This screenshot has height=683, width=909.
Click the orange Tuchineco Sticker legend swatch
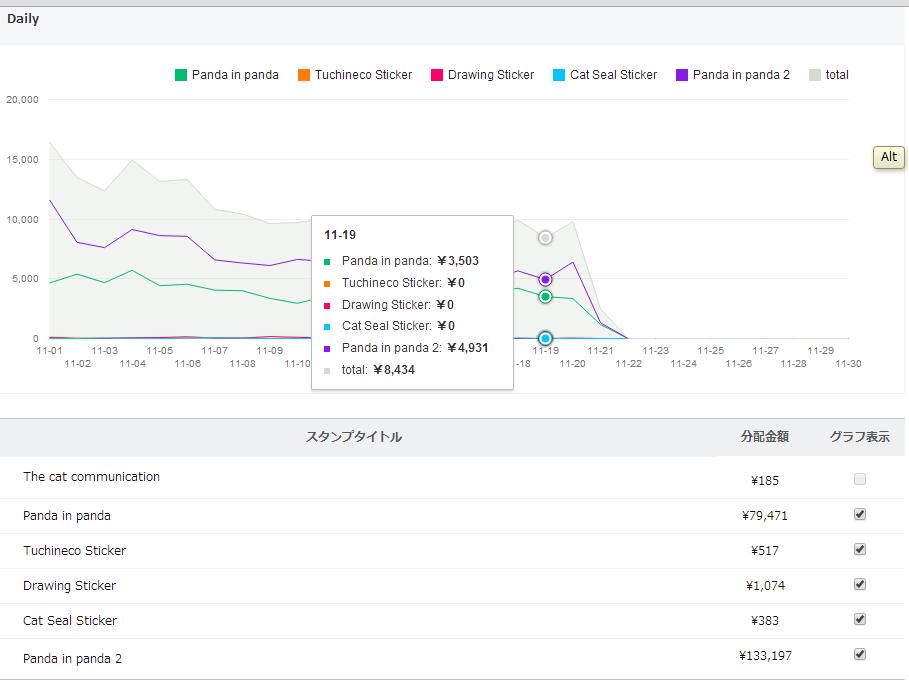(x=304, y=75)
